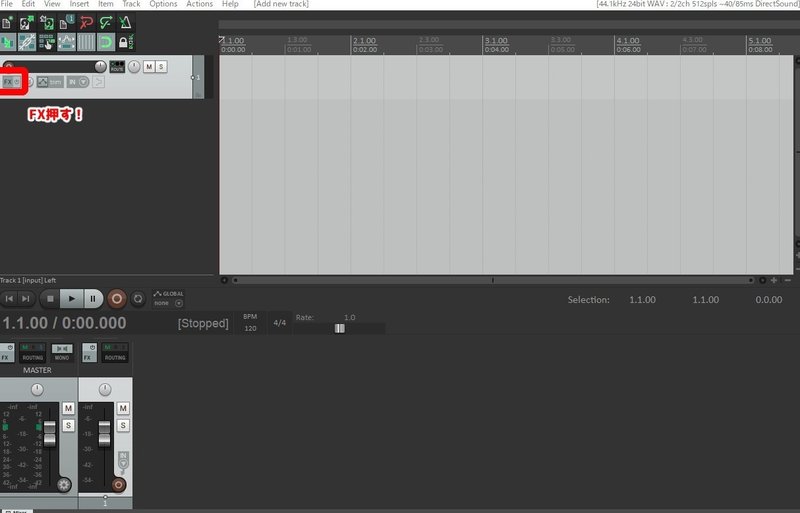Open the FX button on the Track 1 mixer strip
This screenshot has height=513, width=800.
[89, 353]
